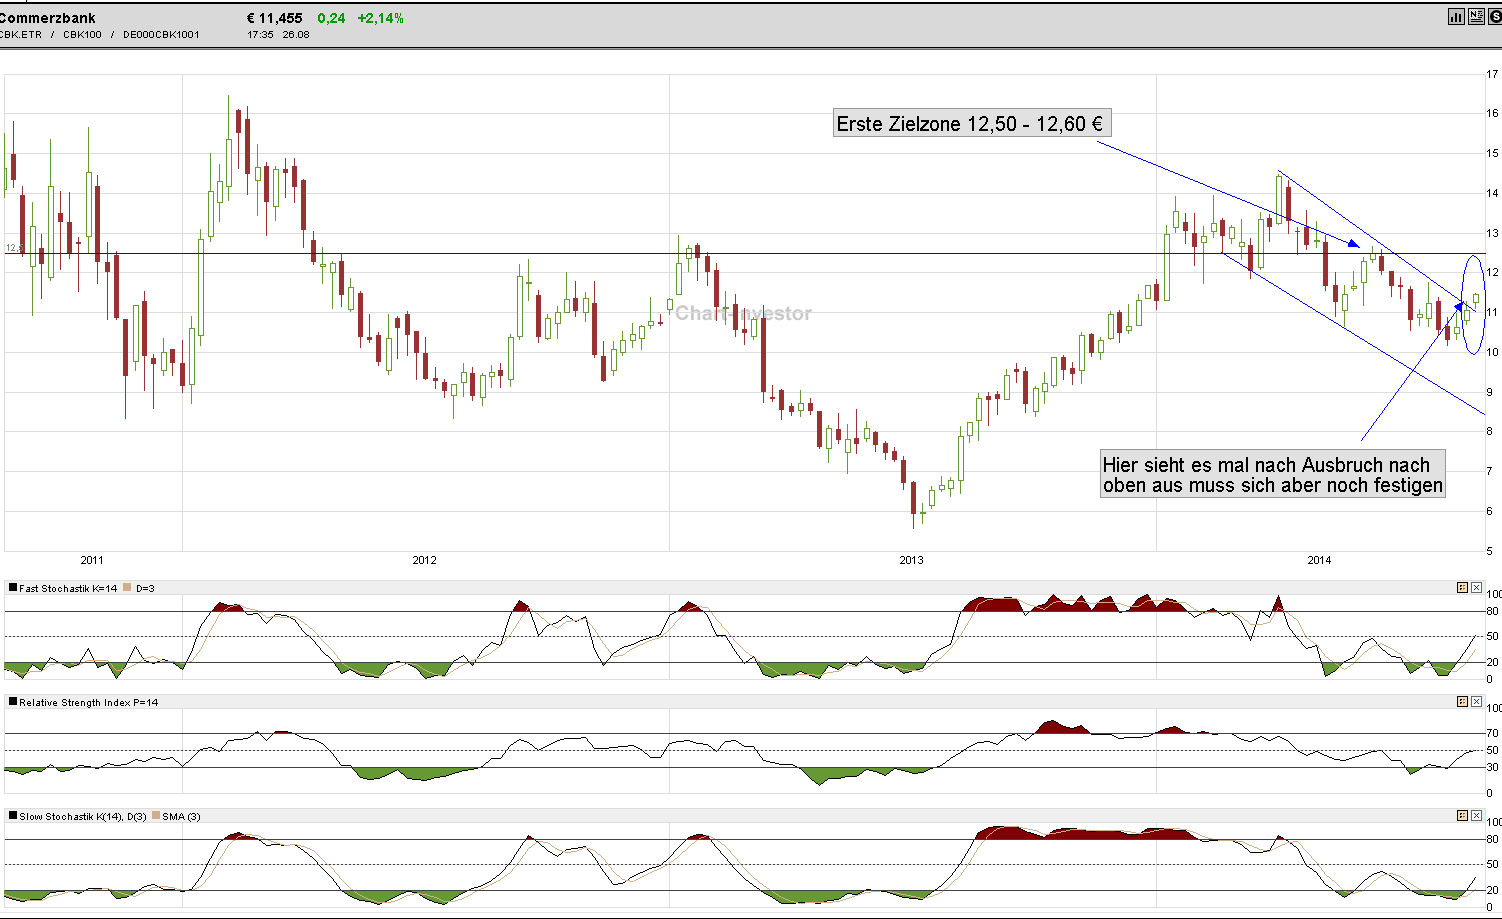This screenshot has height=919, width=1502.
Task: Click tan swatch beside SMA (3) legend
Action: coord(155,816)
